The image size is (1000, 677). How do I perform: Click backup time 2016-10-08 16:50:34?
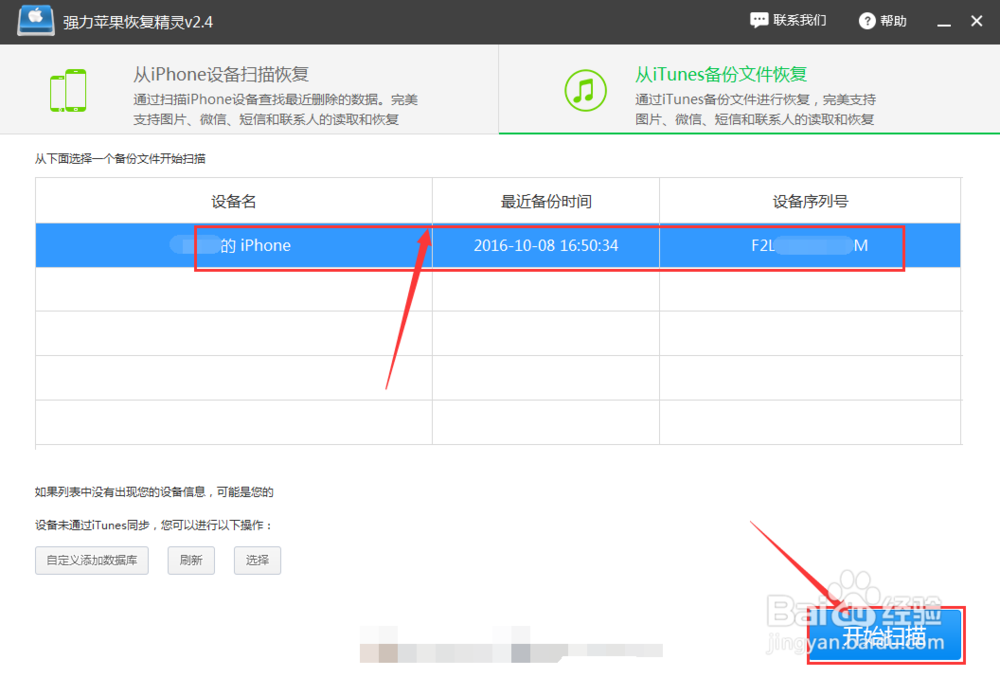[546, 245]
